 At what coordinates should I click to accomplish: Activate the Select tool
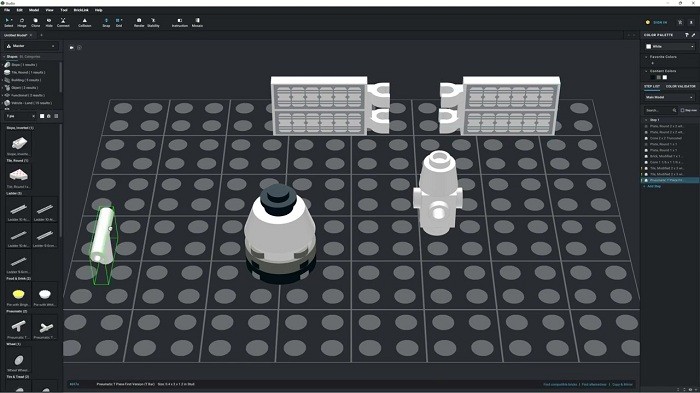(8, 22)
